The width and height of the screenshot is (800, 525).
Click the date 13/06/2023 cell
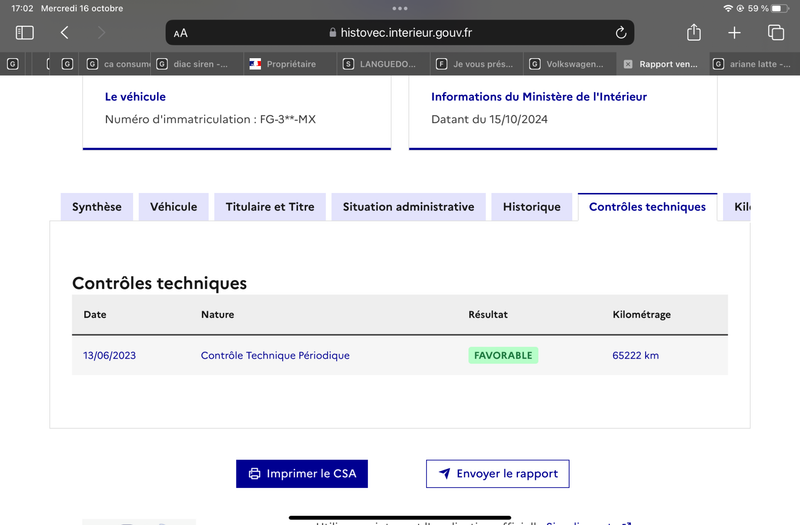pyautogui.click(x=110, y=355)
